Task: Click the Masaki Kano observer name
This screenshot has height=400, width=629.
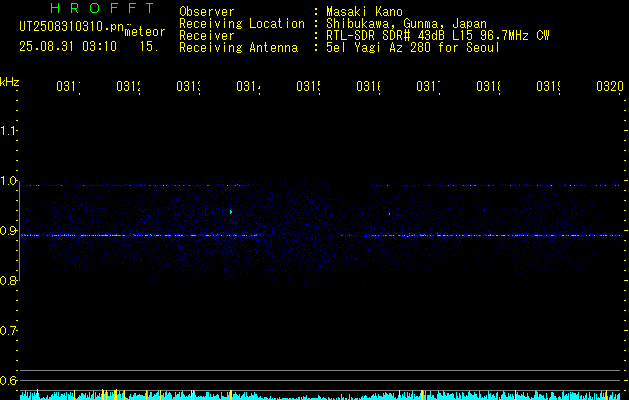Action: pyautogui.click(x=364, y=12)
